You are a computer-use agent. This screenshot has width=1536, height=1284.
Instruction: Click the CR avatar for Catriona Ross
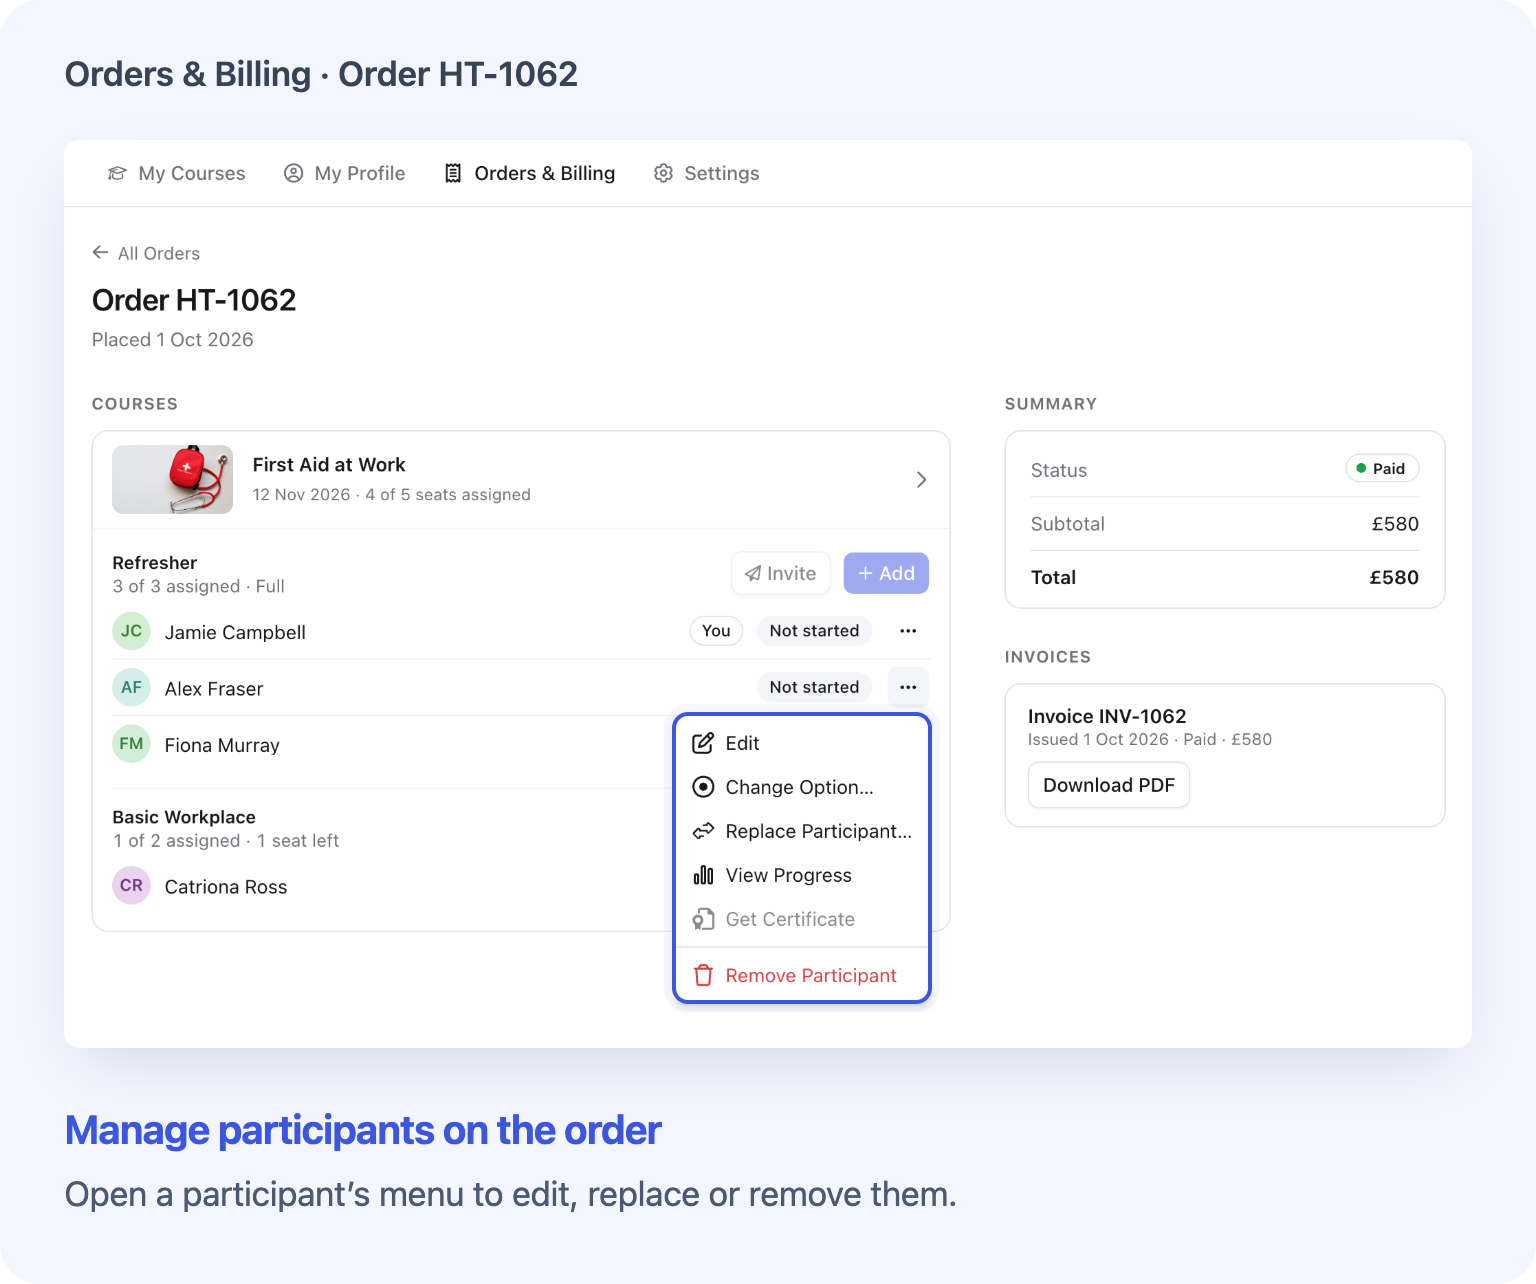pos(131,885)
